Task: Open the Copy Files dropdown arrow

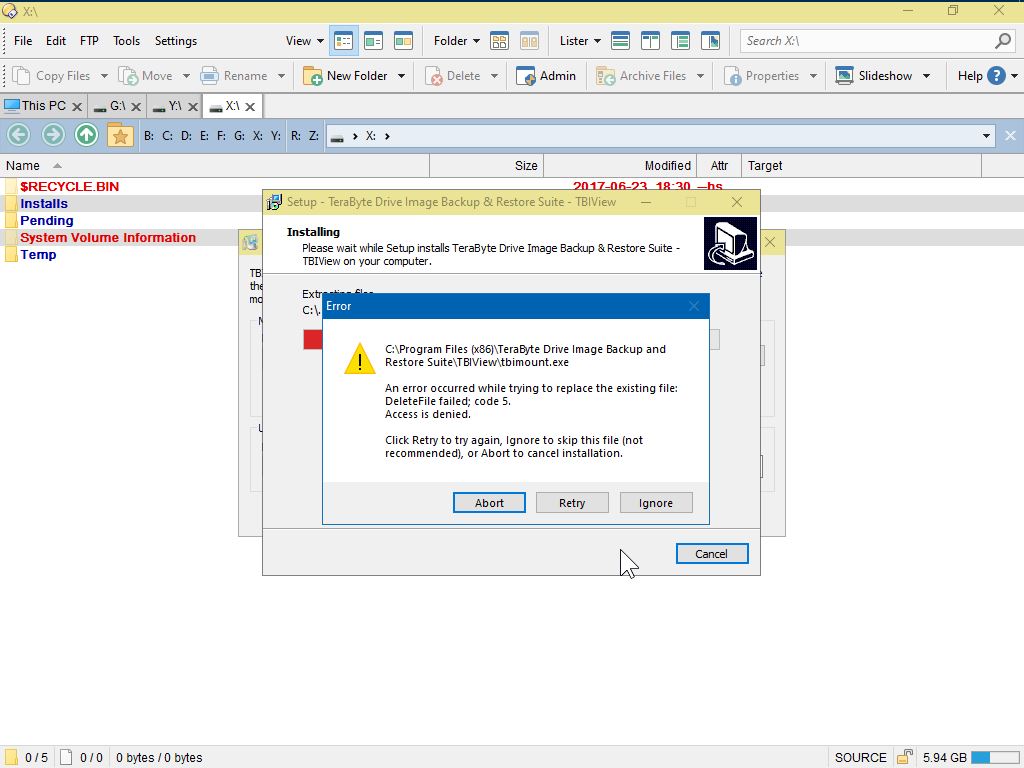Action: click(x=104, y=76)
